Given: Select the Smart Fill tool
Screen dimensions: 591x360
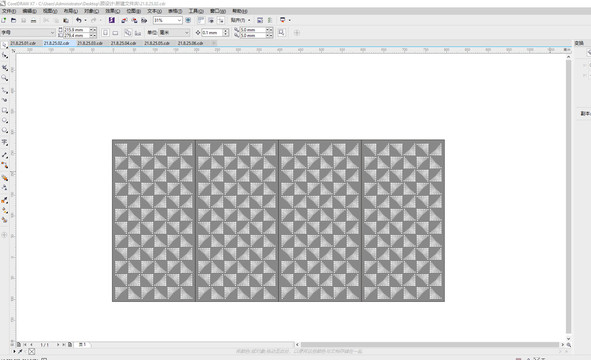Looking at the screenshot, I should tap(5, 220).
